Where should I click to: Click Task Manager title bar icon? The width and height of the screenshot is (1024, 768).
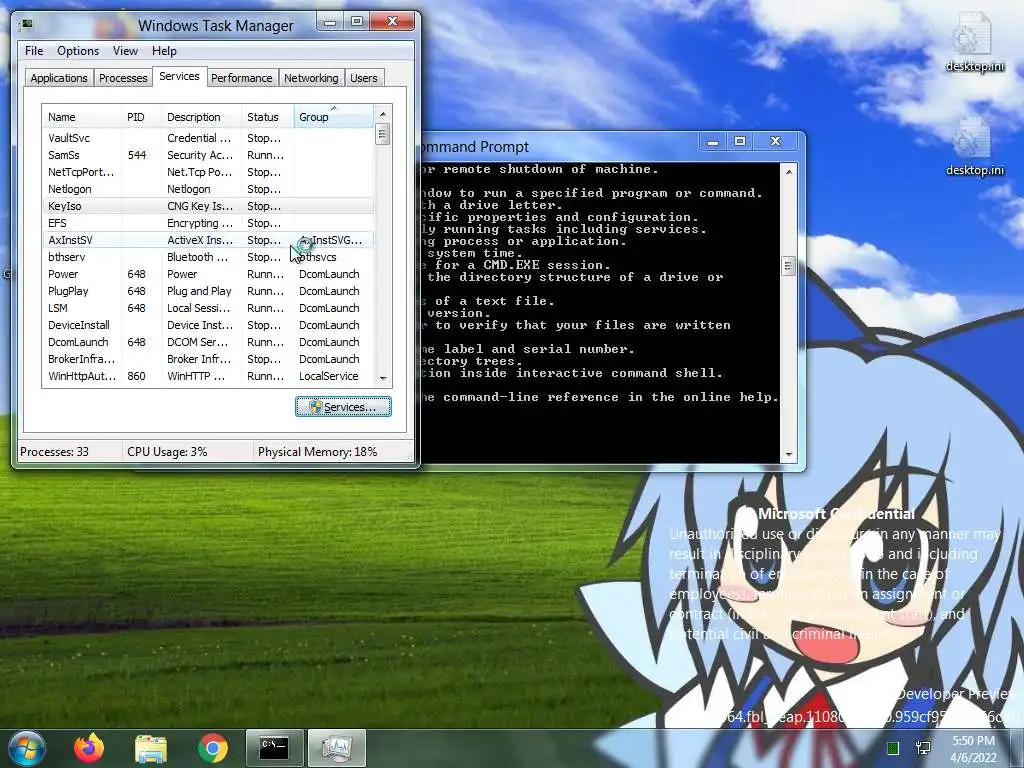click(x=27, y=25)
